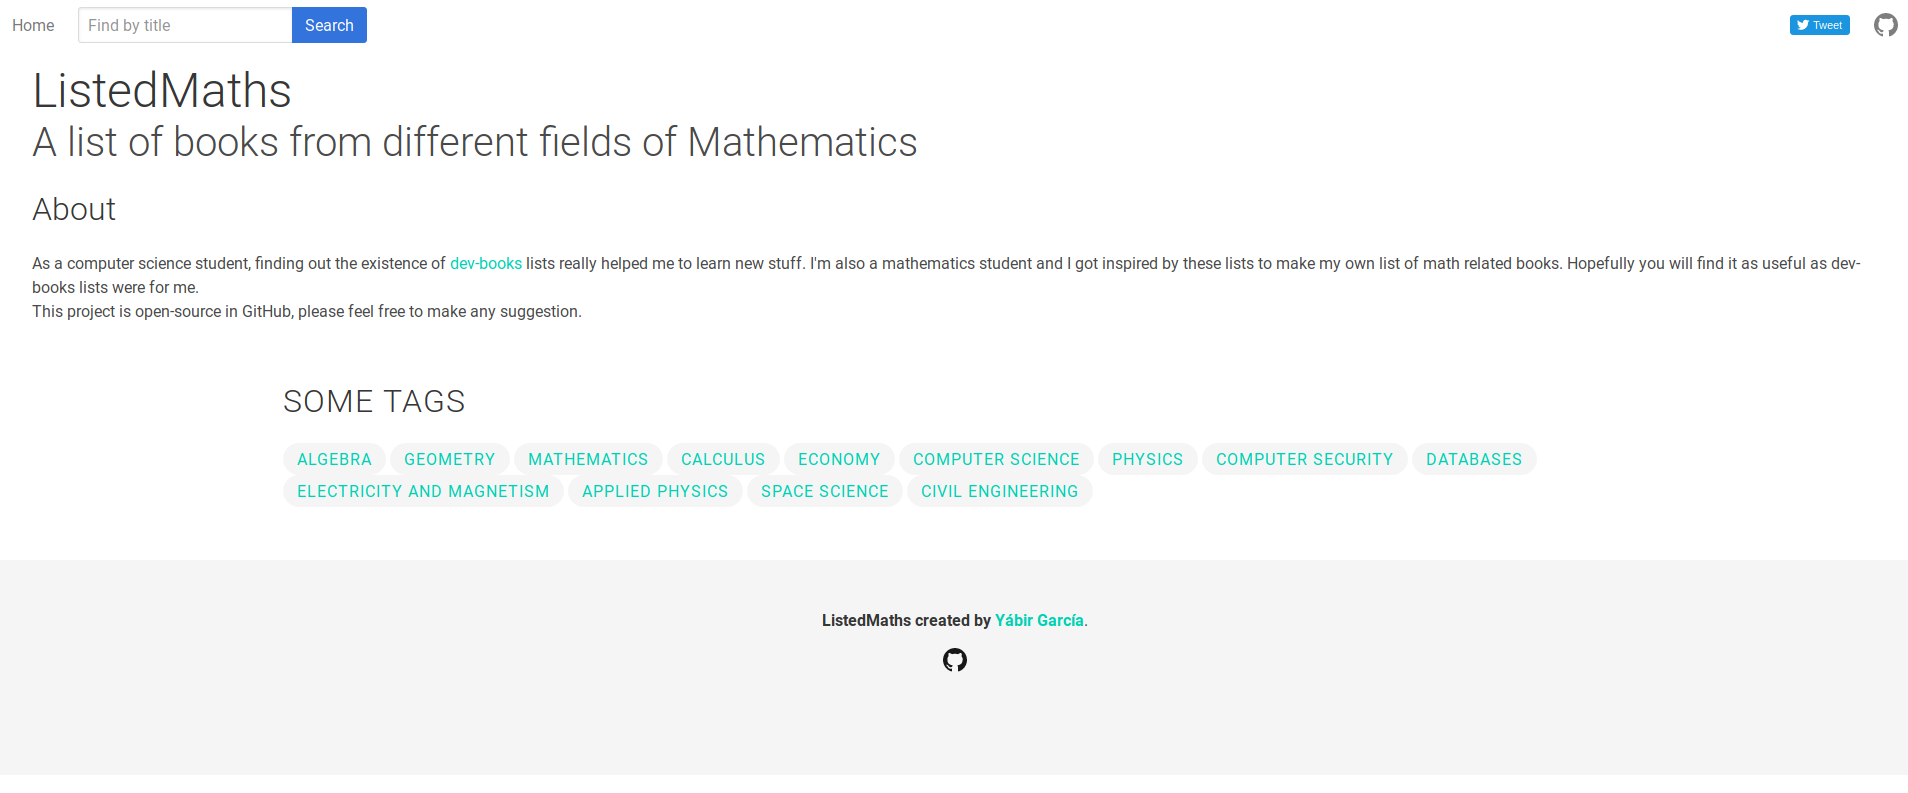The width and height of the screenshot is (1908, 793).
Task: Select the PHYSICS tag
Action: coord(1147,459)
